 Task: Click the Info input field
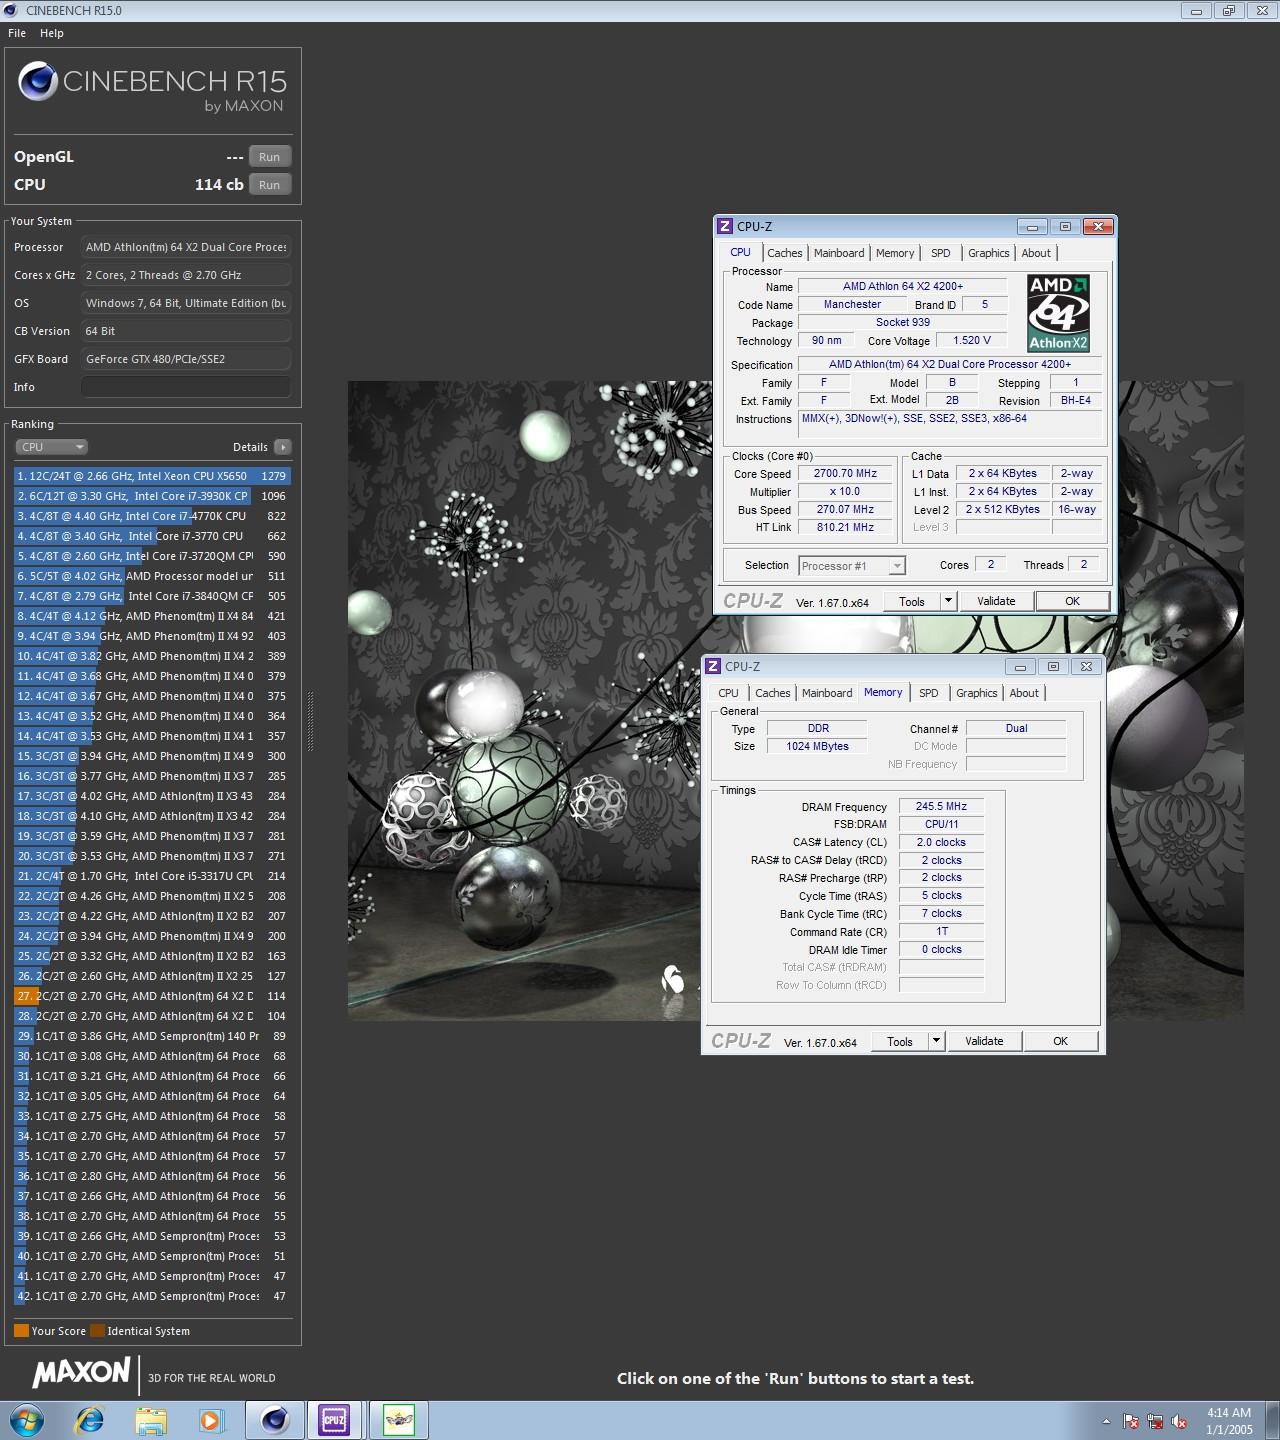point(186,387)
